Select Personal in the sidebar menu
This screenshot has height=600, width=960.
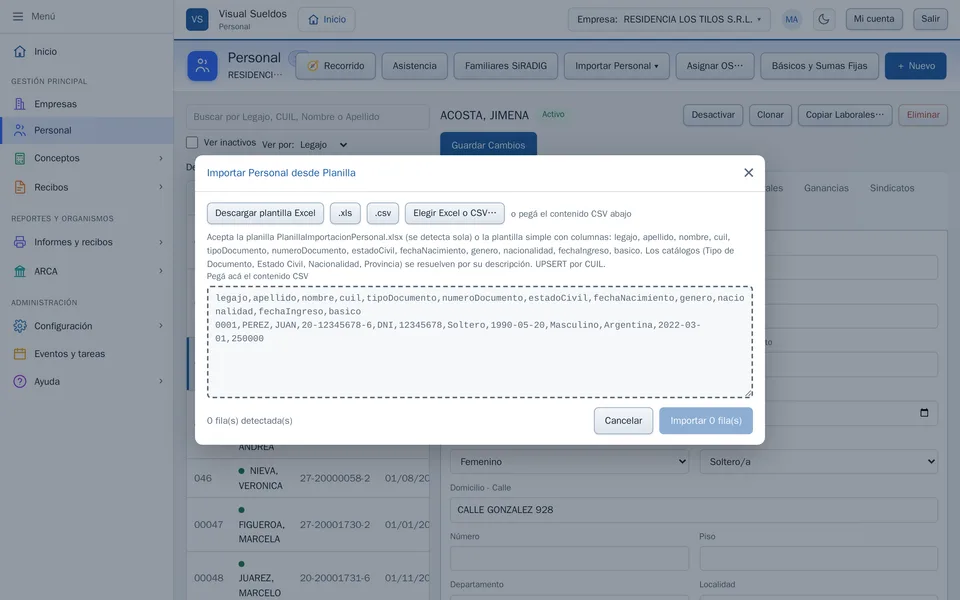[87, 130]
